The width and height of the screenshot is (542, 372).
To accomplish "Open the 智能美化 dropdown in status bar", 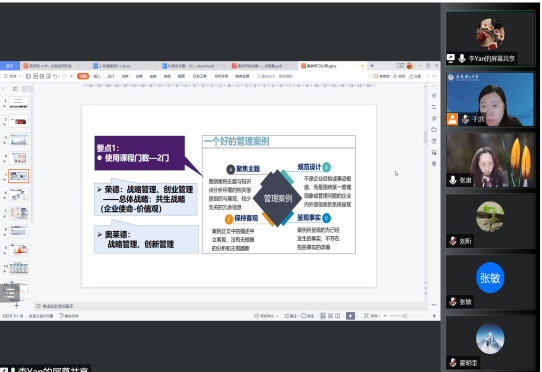I will (266, 316).
